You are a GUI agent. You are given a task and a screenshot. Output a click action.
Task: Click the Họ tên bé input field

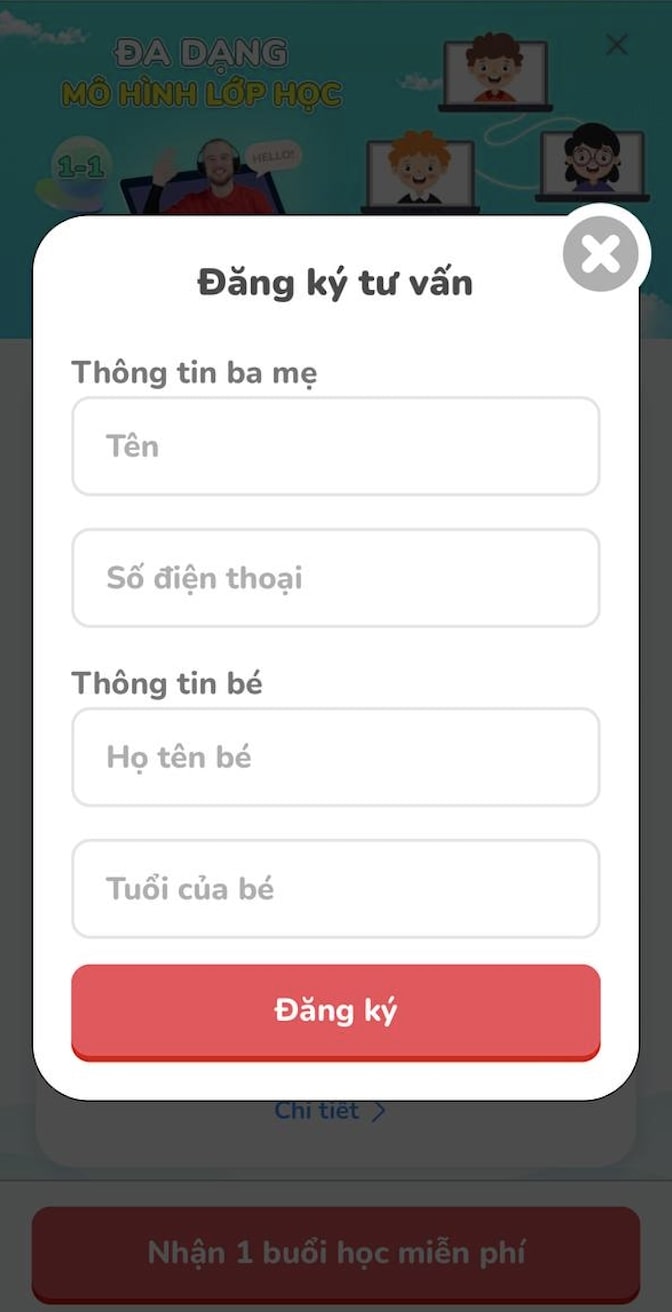[x=336, y=757]
